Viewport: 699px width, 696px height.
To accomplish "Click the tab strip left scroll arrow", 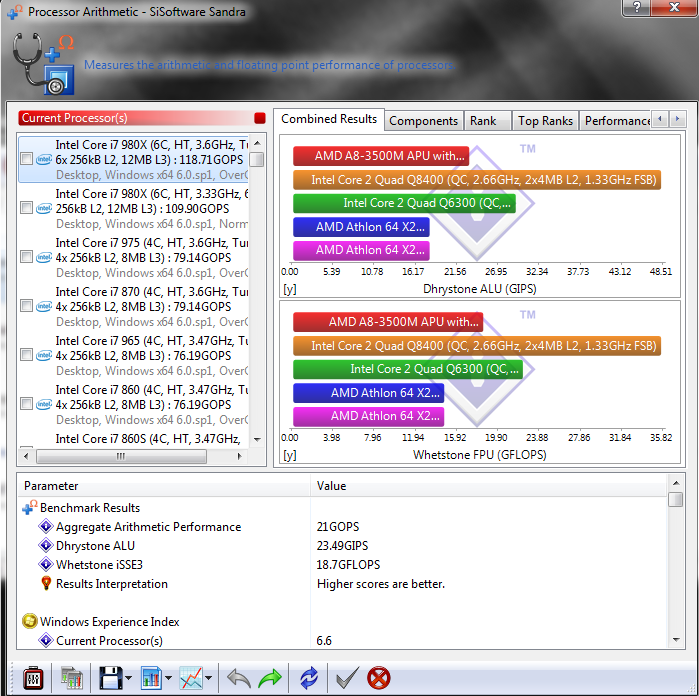I will (660, 119).
